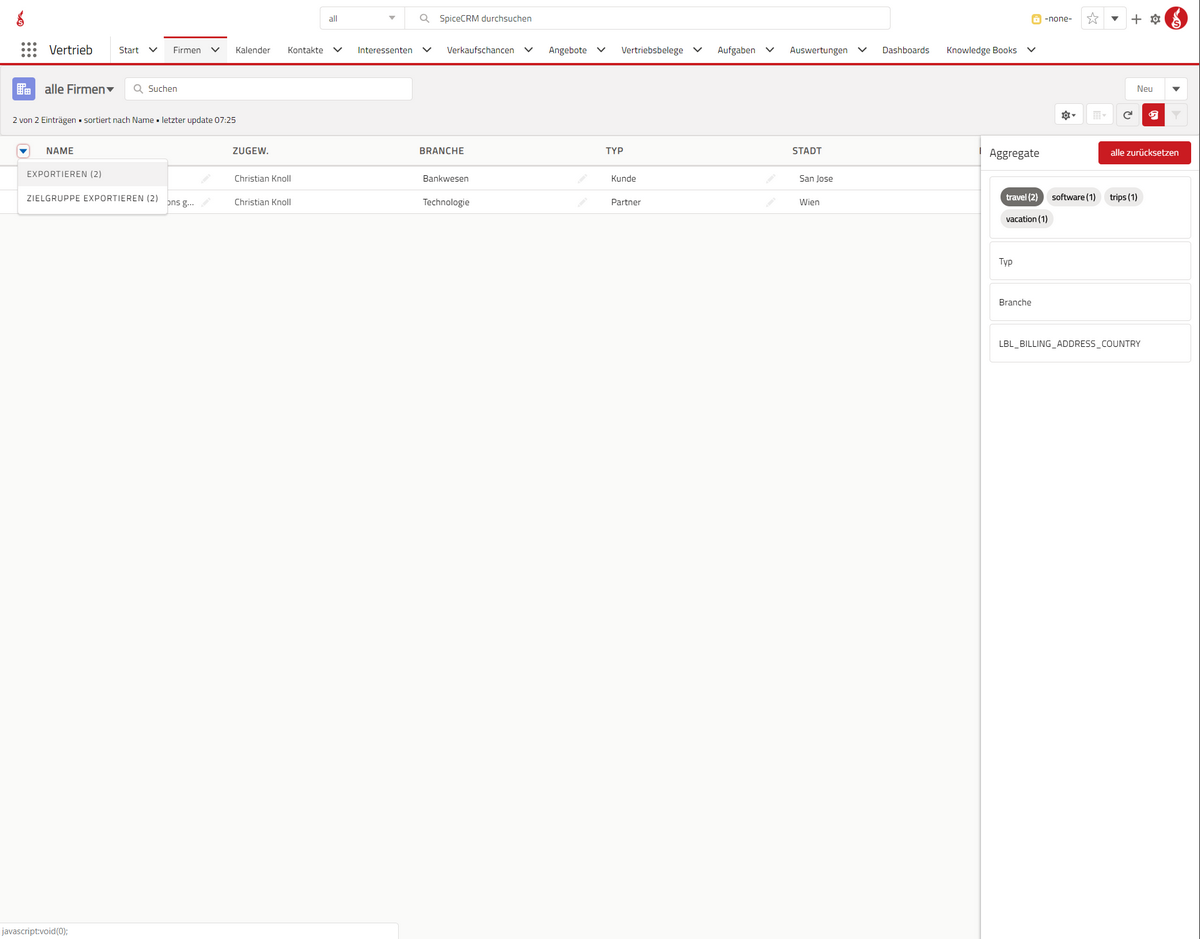The height and width of the screenshot is (939, 1200).
Task: Sort by the NAME column header
Action: (60, 151)
